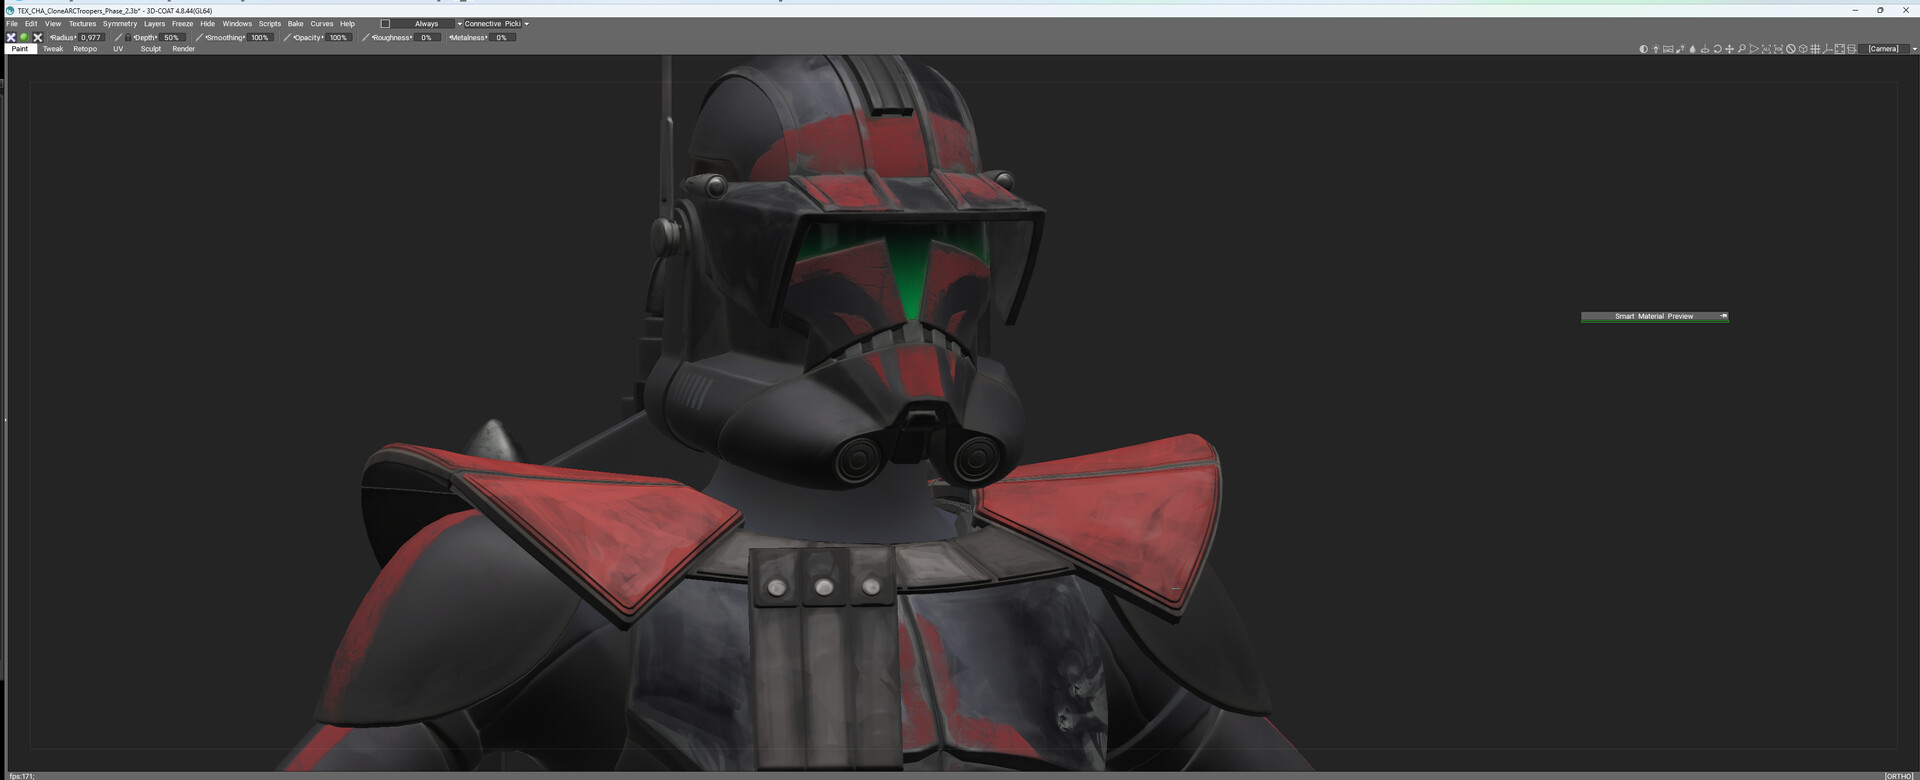Click the Radius slider label
Viewport: 1920px width, 780px height.
click(63, 37)
